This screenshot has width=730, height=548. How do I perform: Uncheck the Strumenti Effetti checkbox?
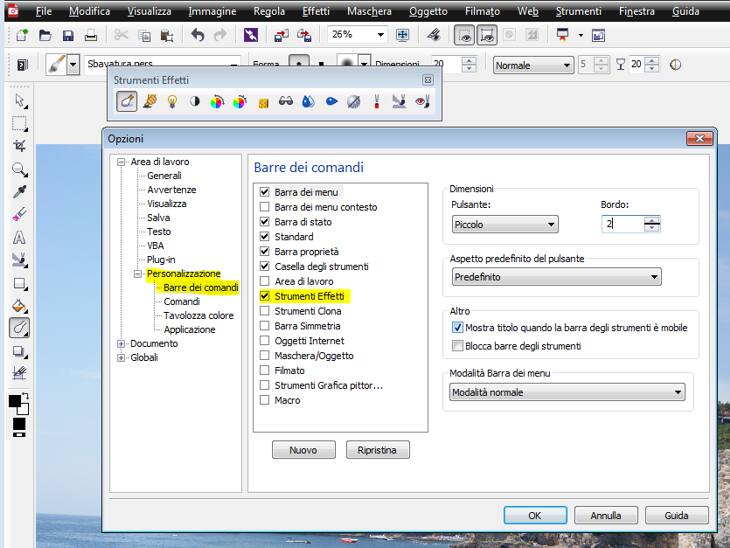[265, 297]
